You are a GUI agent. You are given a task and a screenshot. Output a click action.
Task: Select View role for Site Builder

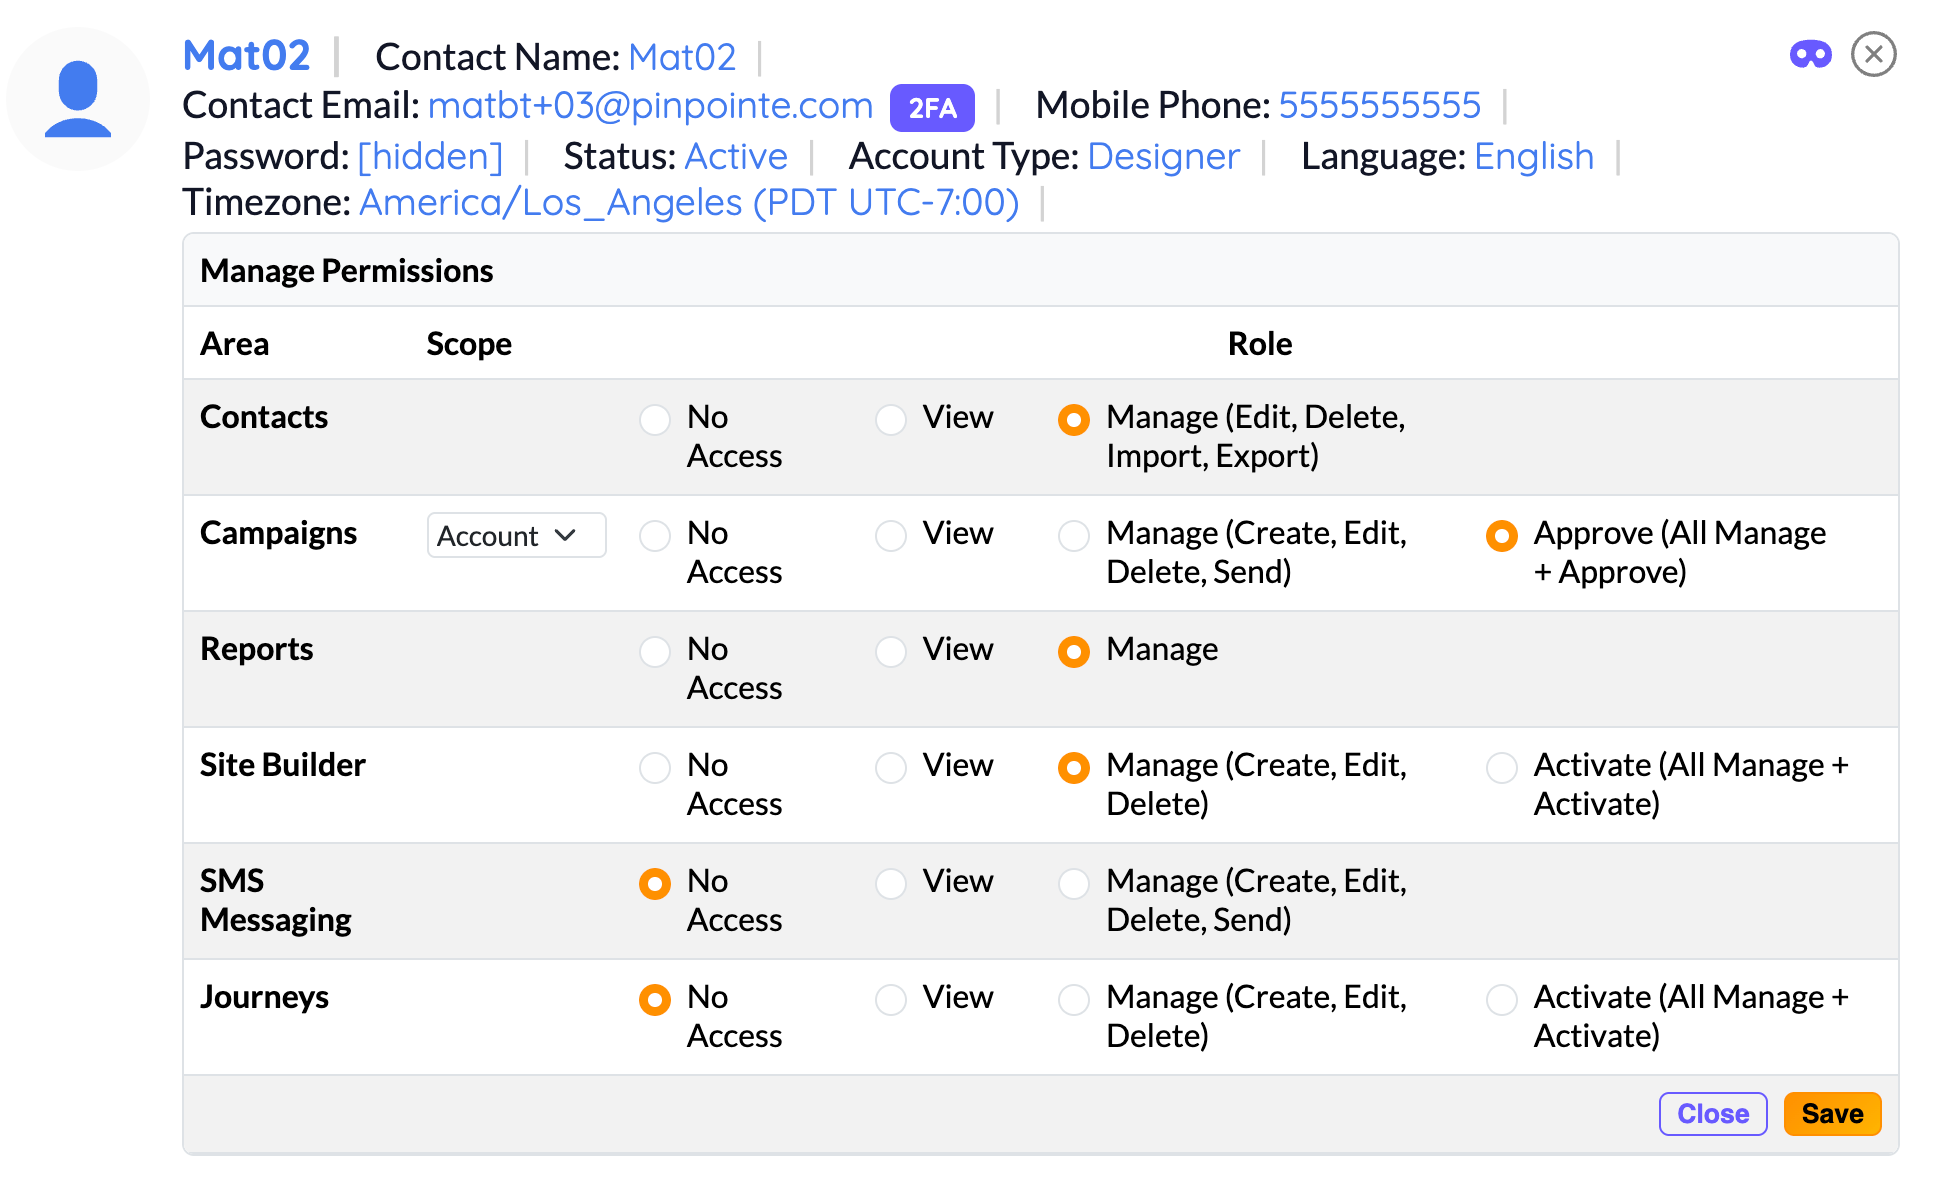[x=891, y=767]
